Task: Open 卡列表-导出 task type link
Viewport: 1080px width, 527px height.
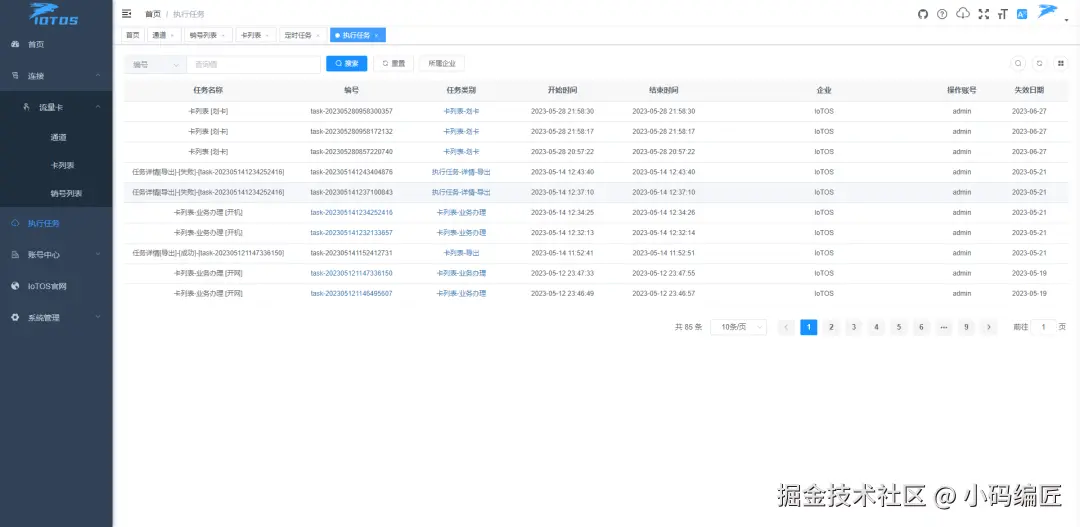Action: [461, 253]
